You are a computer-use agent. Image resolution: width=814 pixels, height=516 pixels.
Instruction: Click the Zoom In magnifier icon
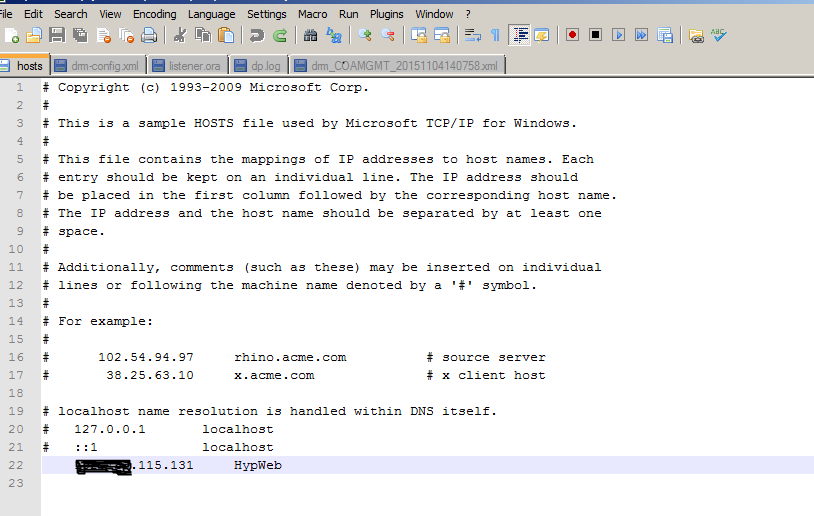coord(365,36)
